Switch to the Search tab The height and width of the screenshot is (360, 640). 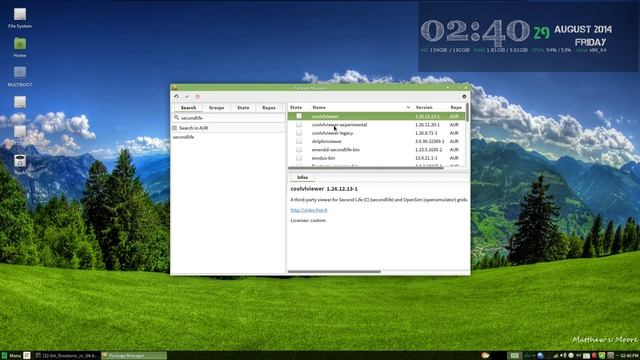point(188,108)
